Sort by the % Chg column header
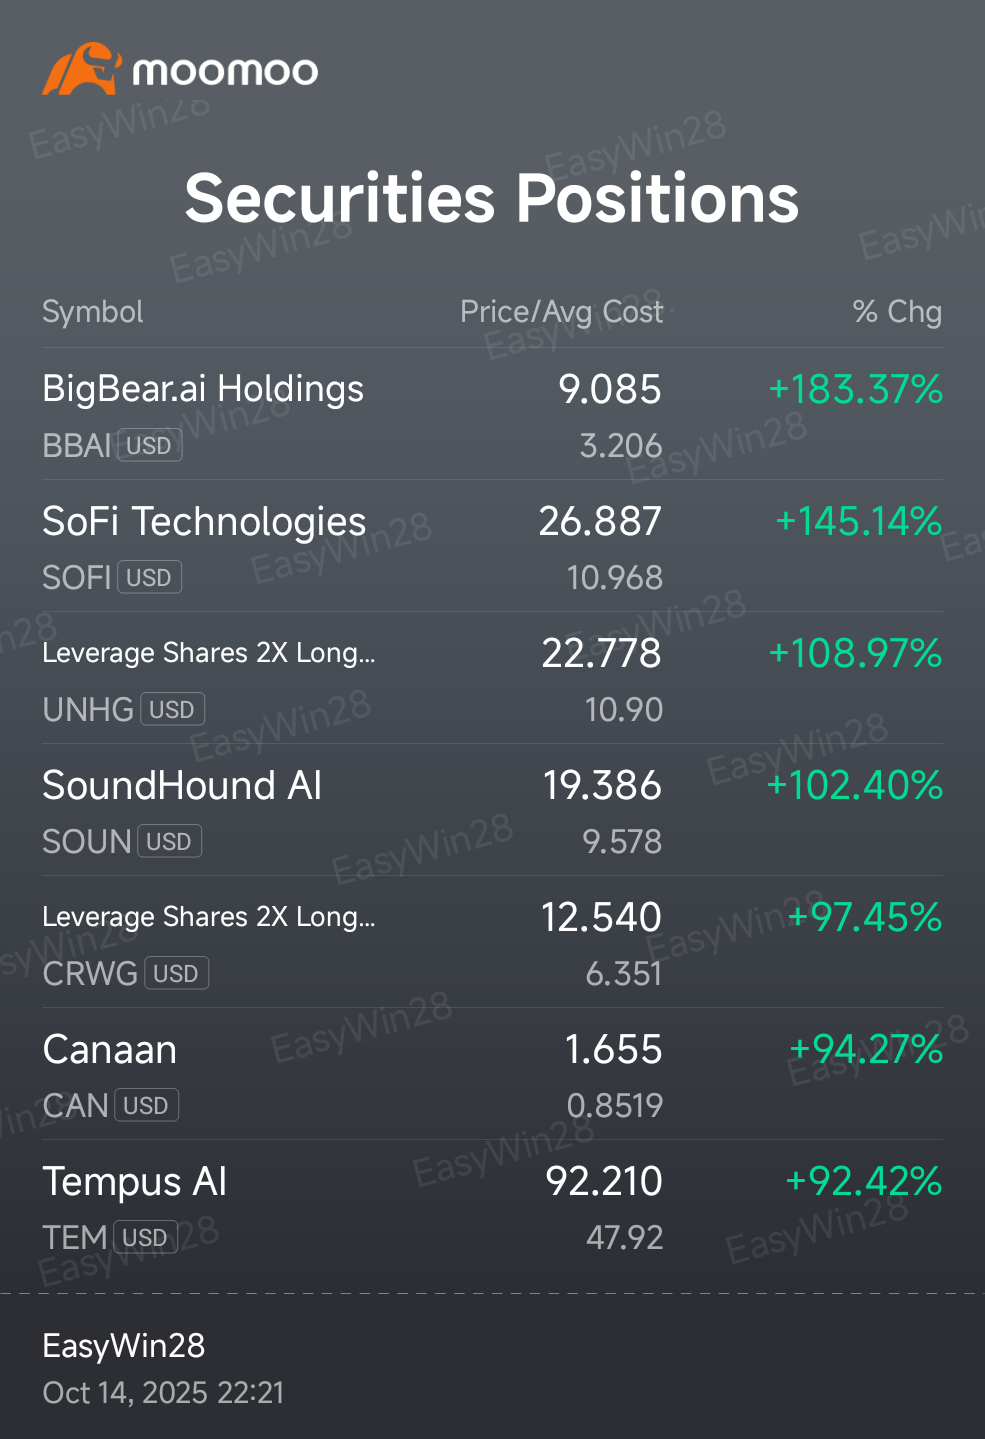The image size is (985, 1439). (x=897, y=312)
